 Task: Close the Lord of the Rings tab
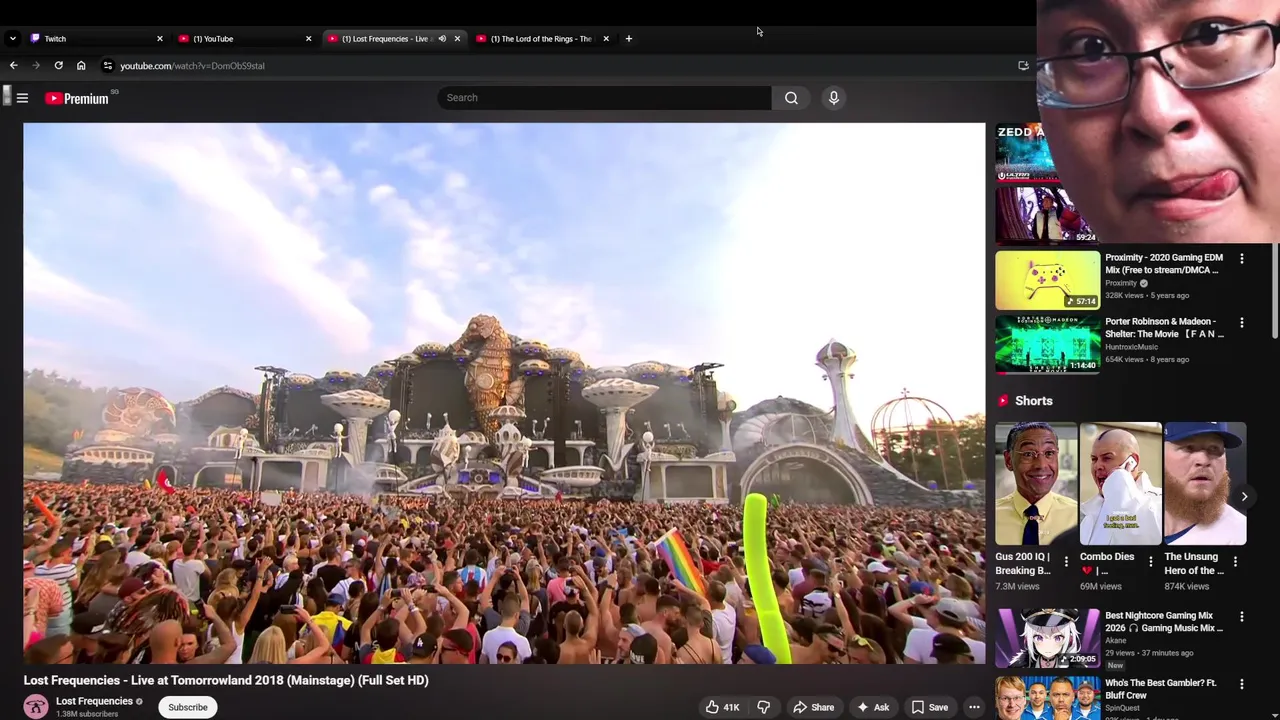(605, 39)
